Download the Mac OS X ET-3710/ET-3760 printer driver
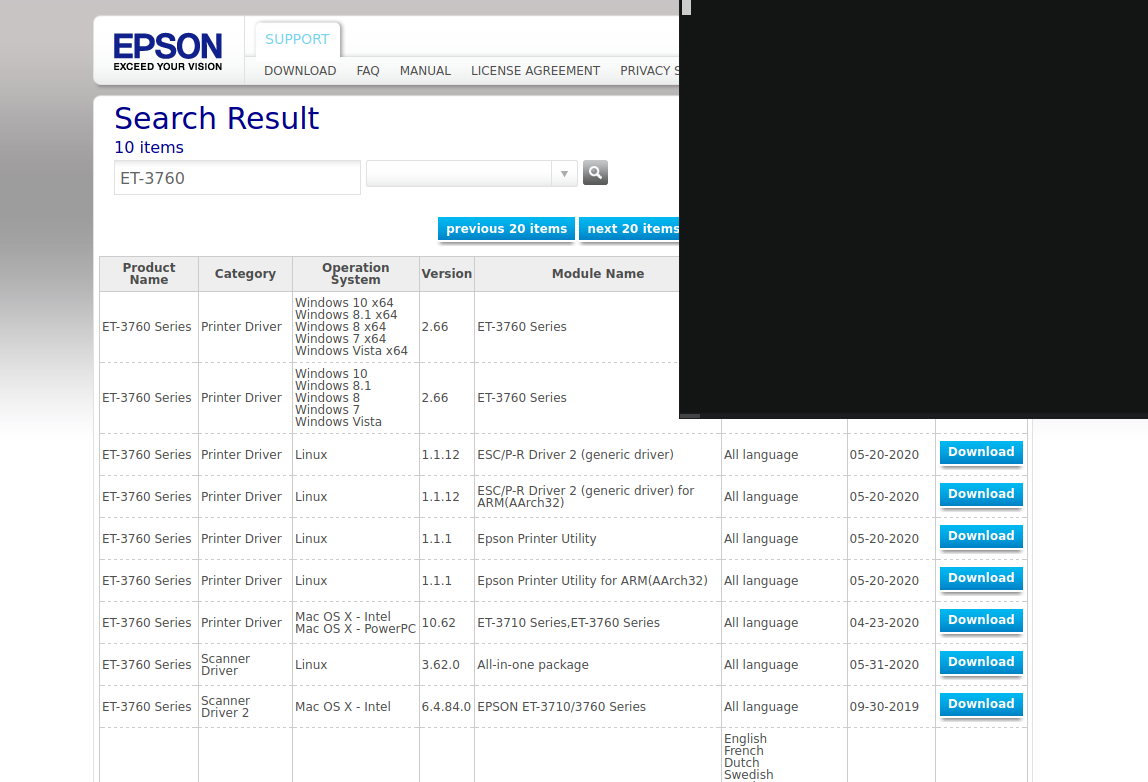Screen dimensions: 1148x782 point(981,620)
